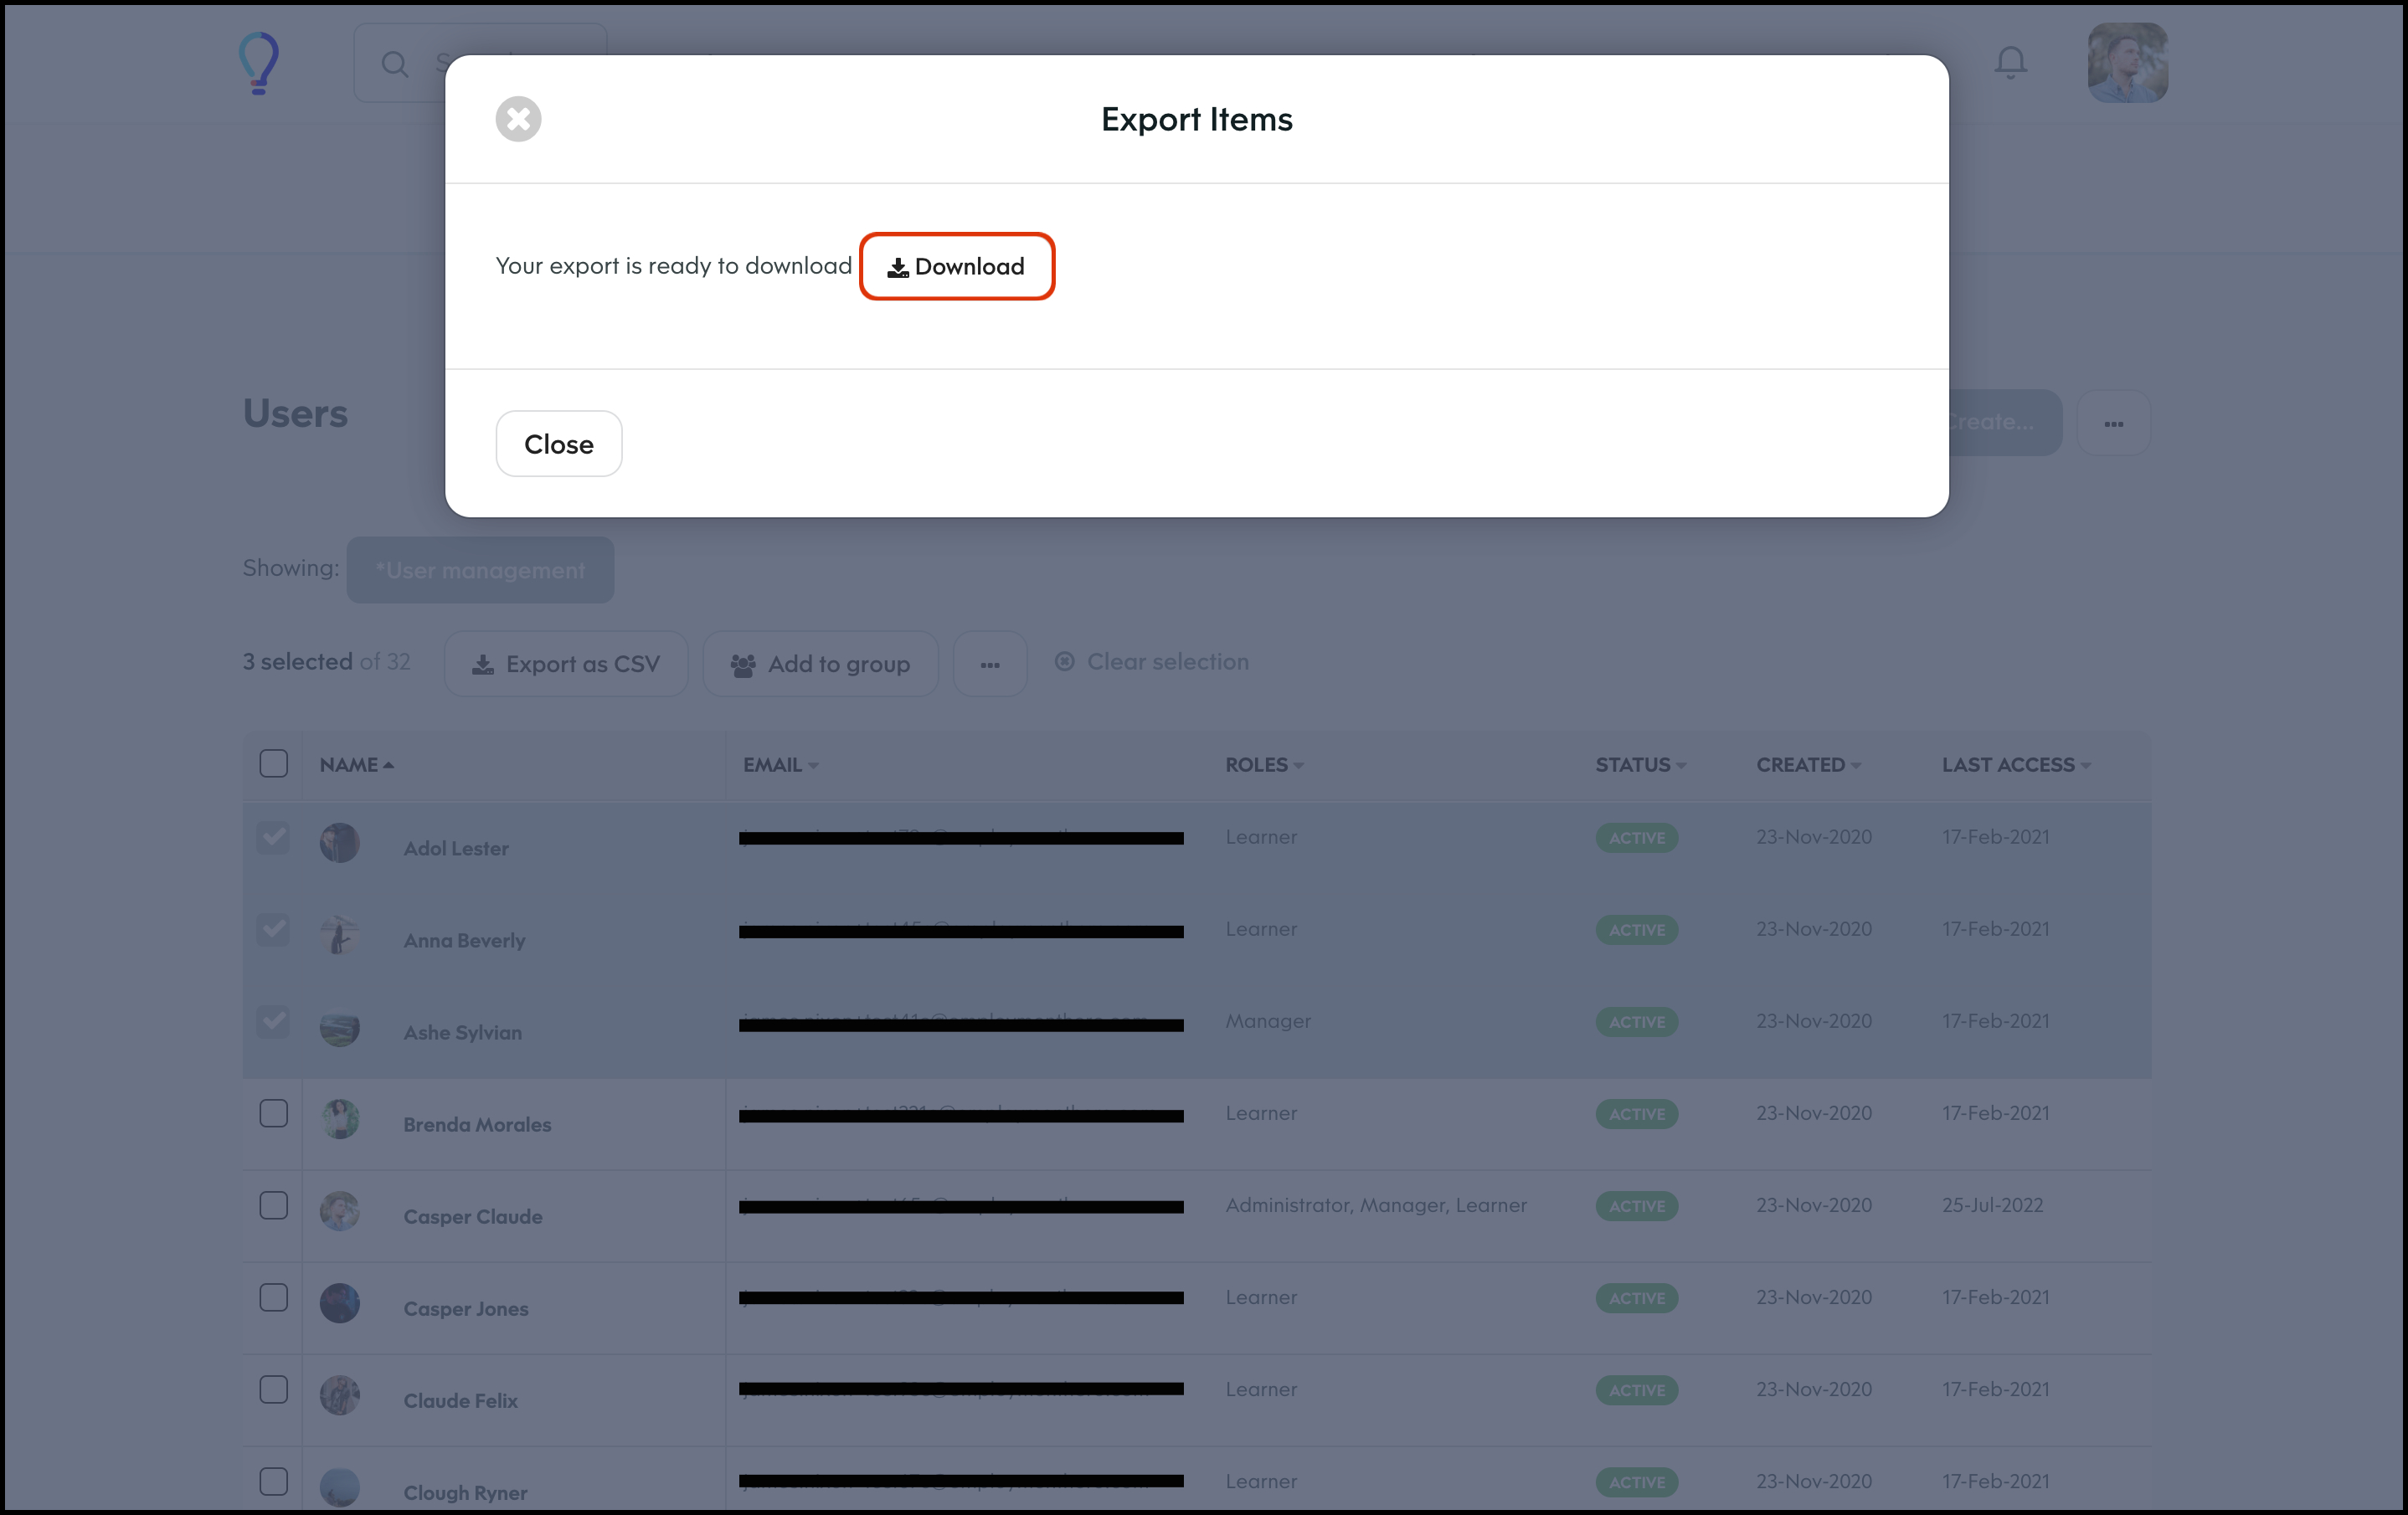Click the Close button in the dialog
Image resolution: width=2408 pixels, height=1515 pixels.
tap(559, 444)
